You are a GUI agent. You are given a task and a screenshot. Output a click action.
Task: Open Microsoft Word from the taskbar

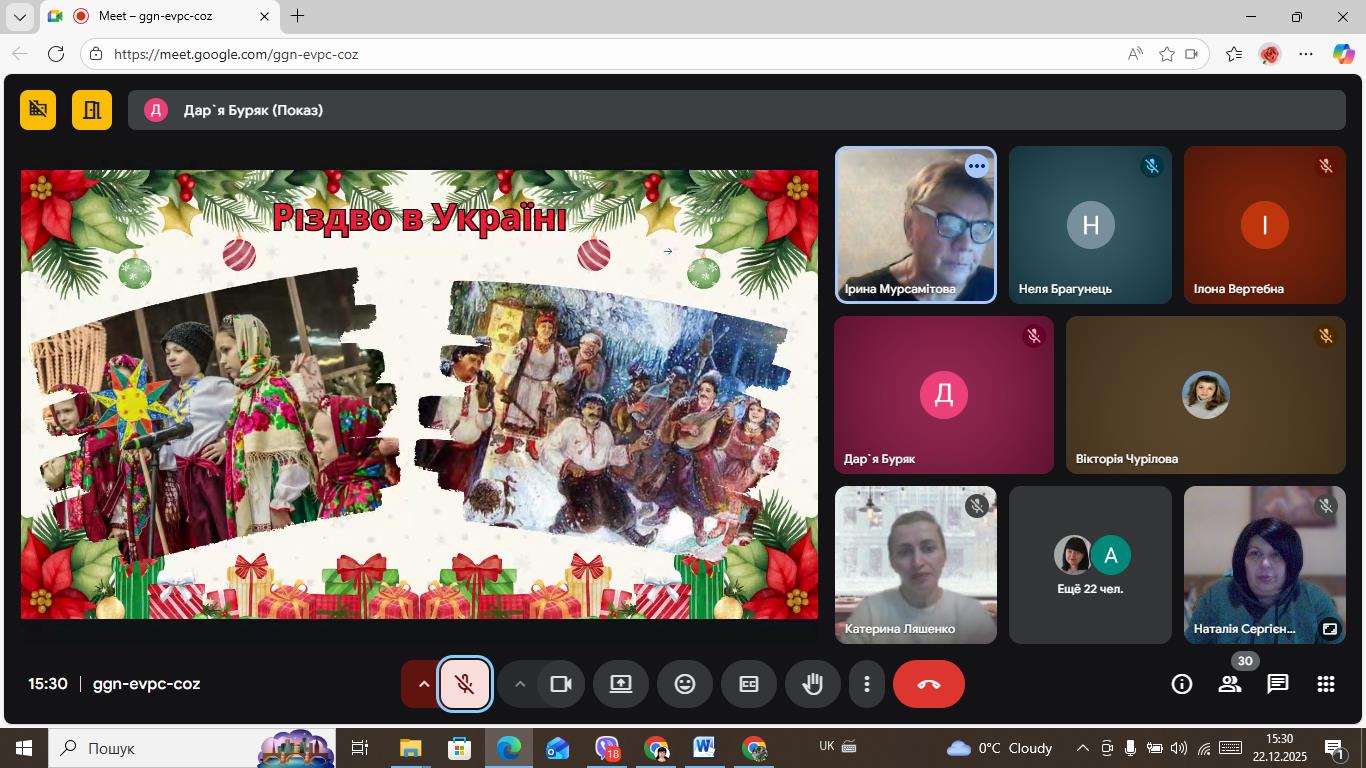click(x=704, y=748)
